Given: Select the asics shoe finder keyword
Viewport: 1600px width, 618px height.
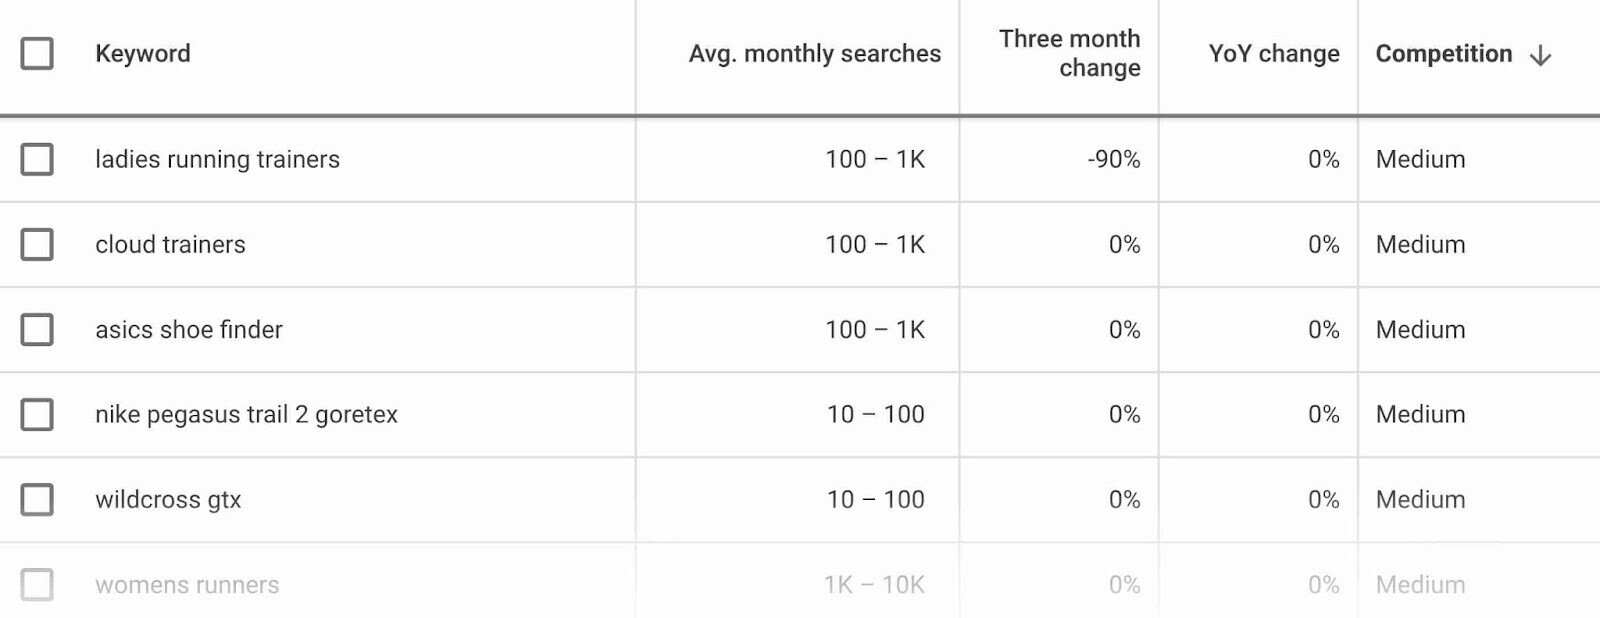Looking at the screenshot, I should coord(189,329).
